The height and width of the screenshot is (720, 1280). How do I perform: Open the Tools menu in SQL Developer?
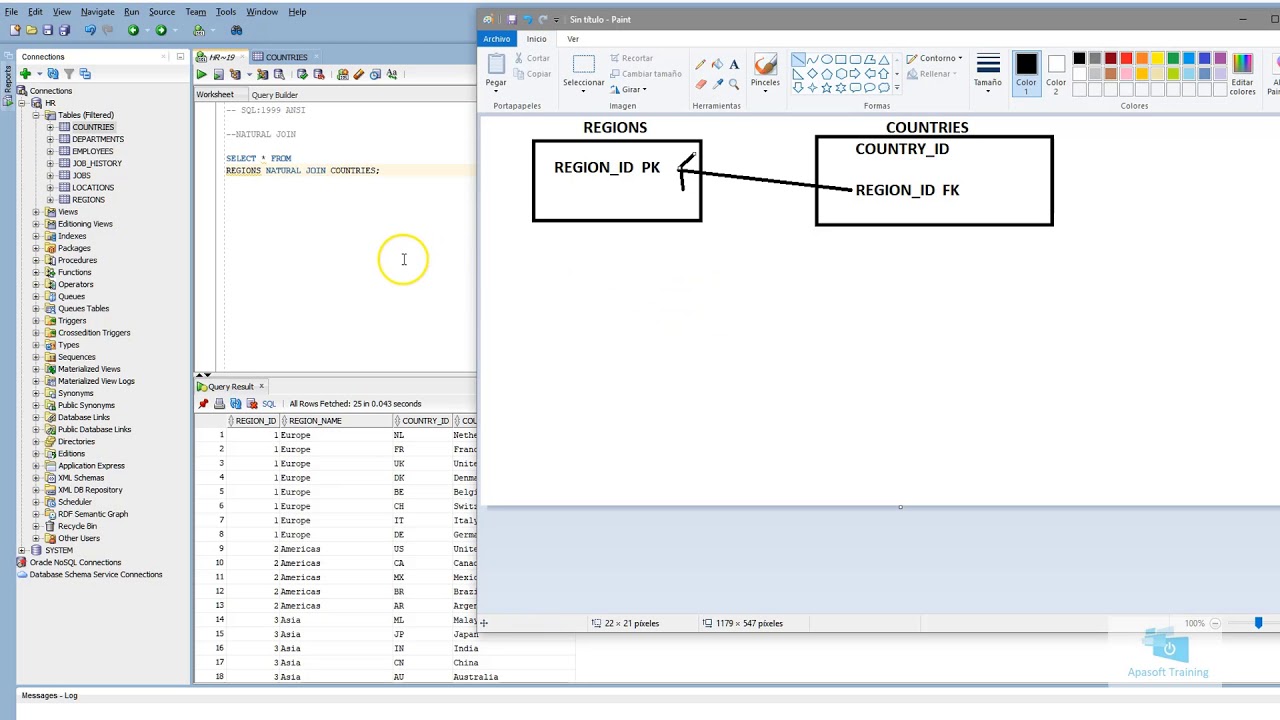tap(226, 12)
